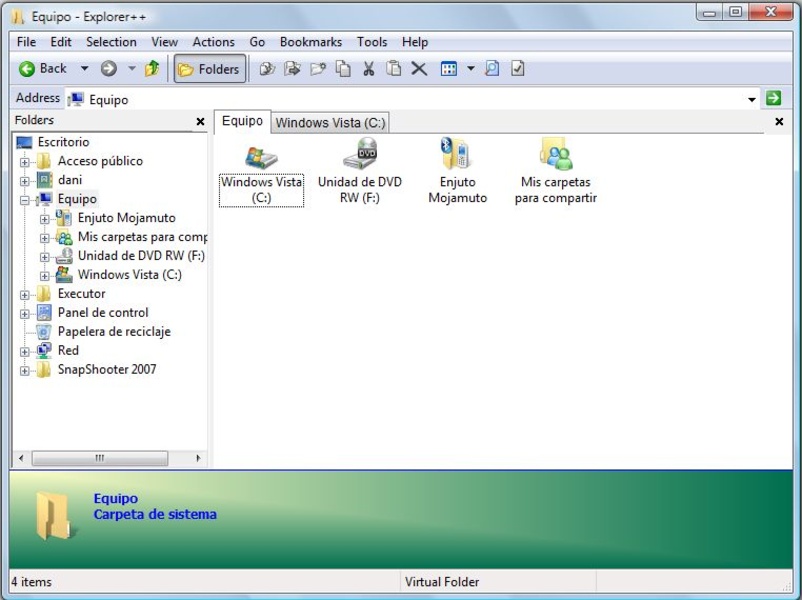Copy the selection using the Copy icon
802x600 pixels.
(x=344, y=68)
